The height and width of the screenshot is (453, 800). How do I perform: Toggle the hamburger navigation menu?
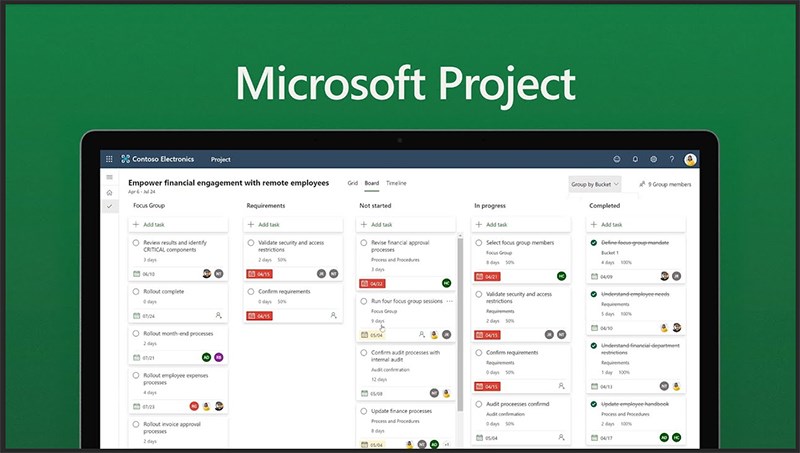pyautogui.click(x=109, y=177)
